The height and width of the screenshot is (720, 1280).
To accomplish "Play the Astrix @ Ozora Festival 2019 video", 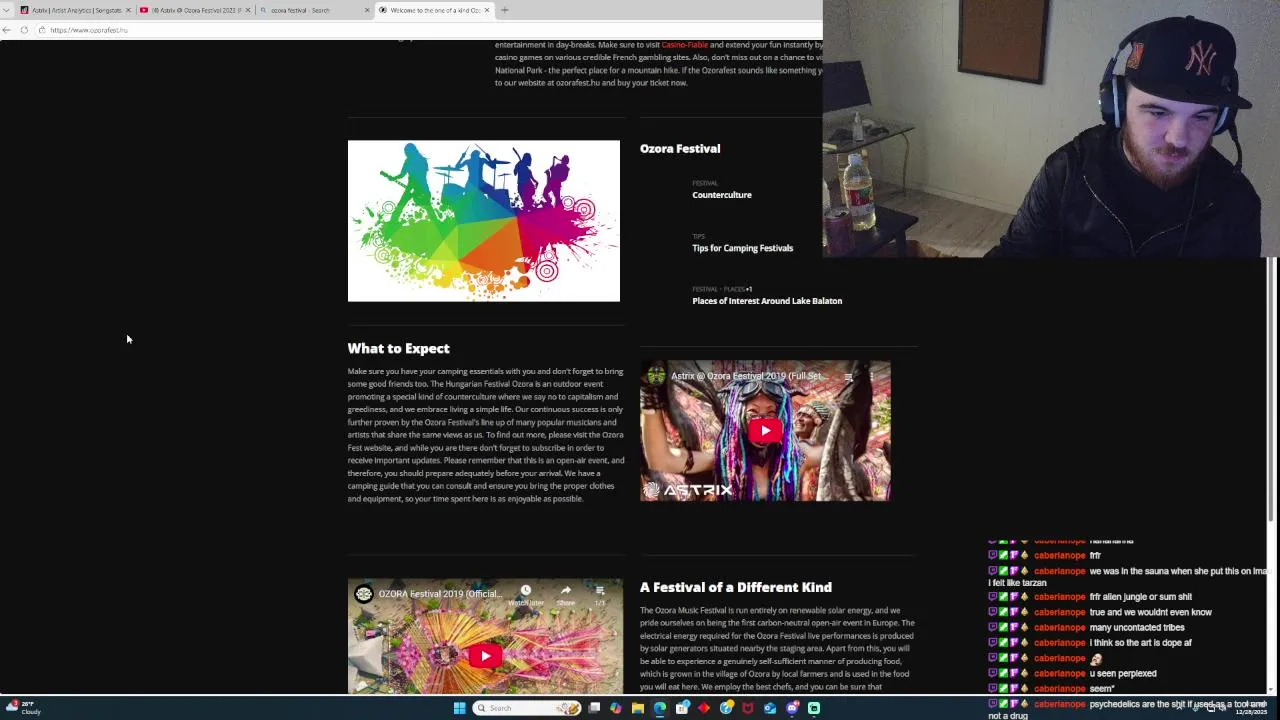I will [x=765, y=431].
